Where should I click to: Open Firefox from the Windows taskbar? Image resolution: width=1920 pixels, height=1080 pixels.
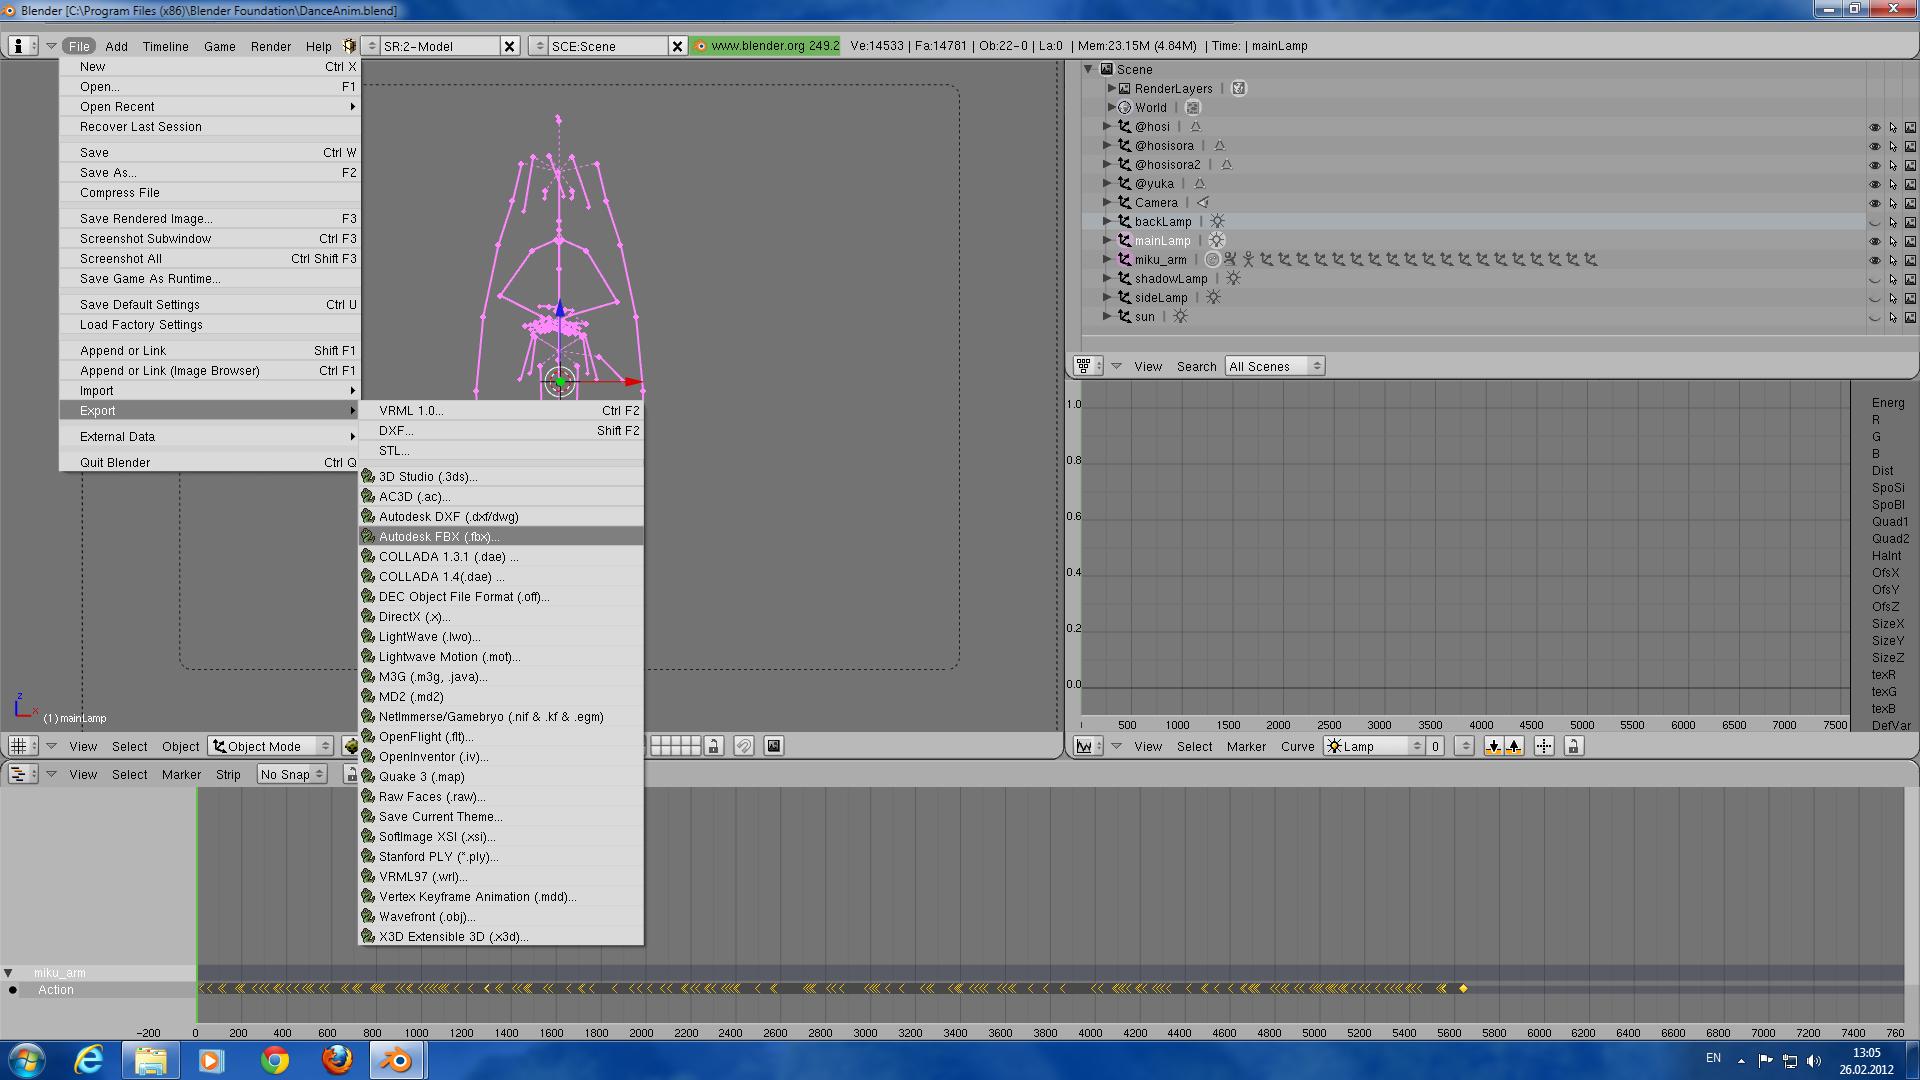click(337, 1060)
